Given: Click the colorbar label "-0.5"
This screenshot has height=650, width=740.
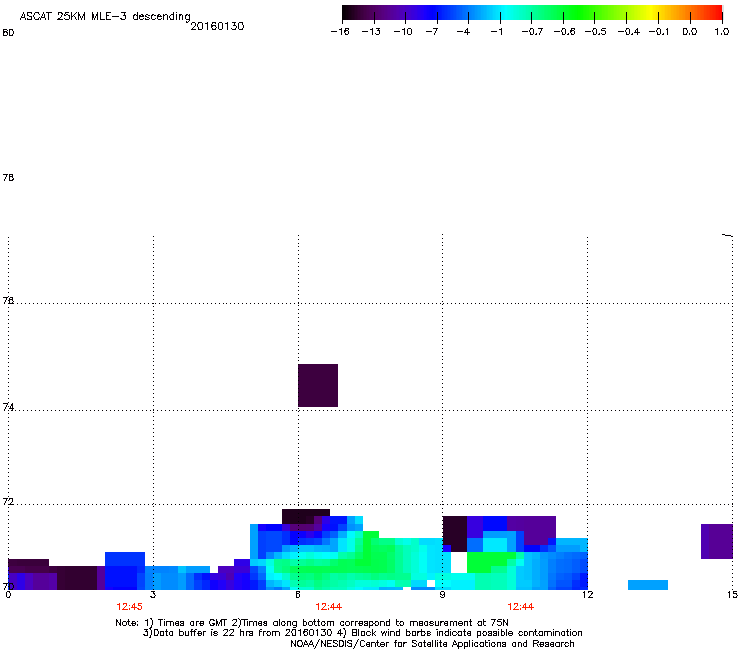Looking at the screenshot, I should pos(596,32).
